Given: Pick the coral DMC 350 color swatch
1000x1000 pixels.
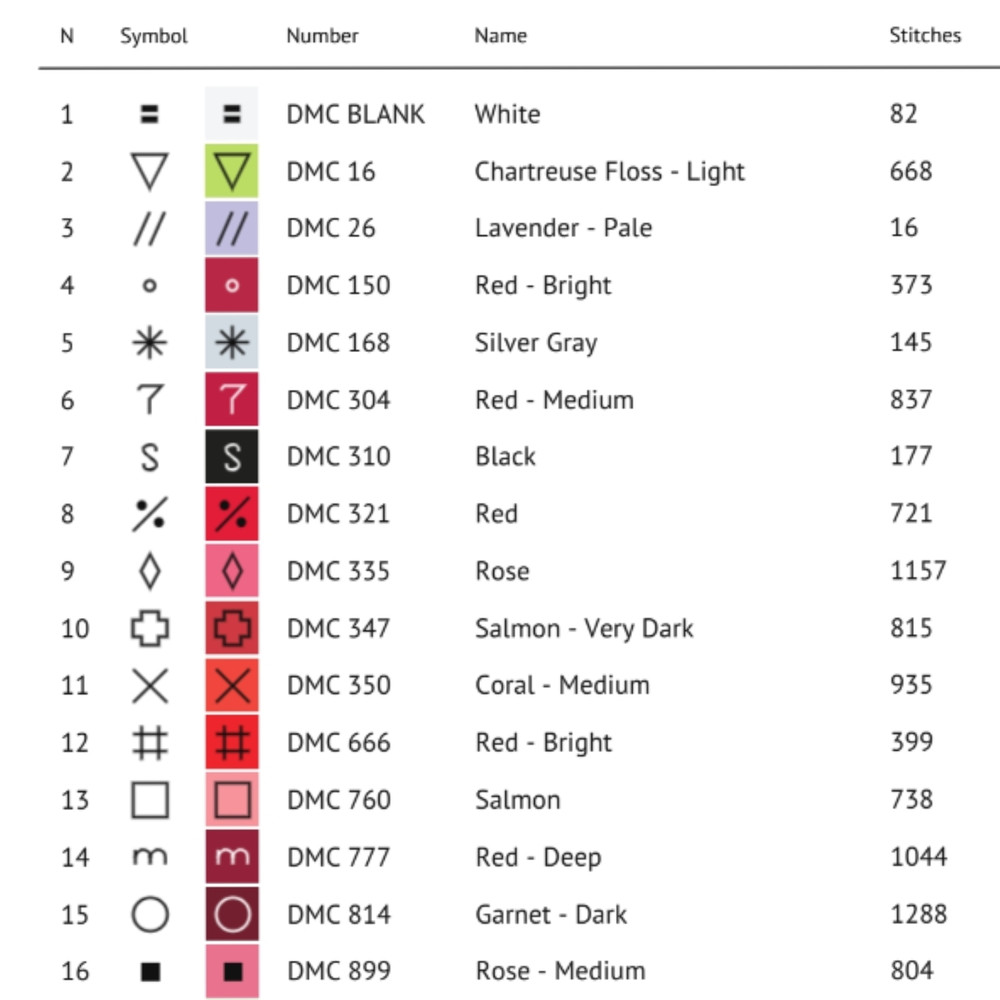Looking at the screenshot, I should (x=232, y=686).
